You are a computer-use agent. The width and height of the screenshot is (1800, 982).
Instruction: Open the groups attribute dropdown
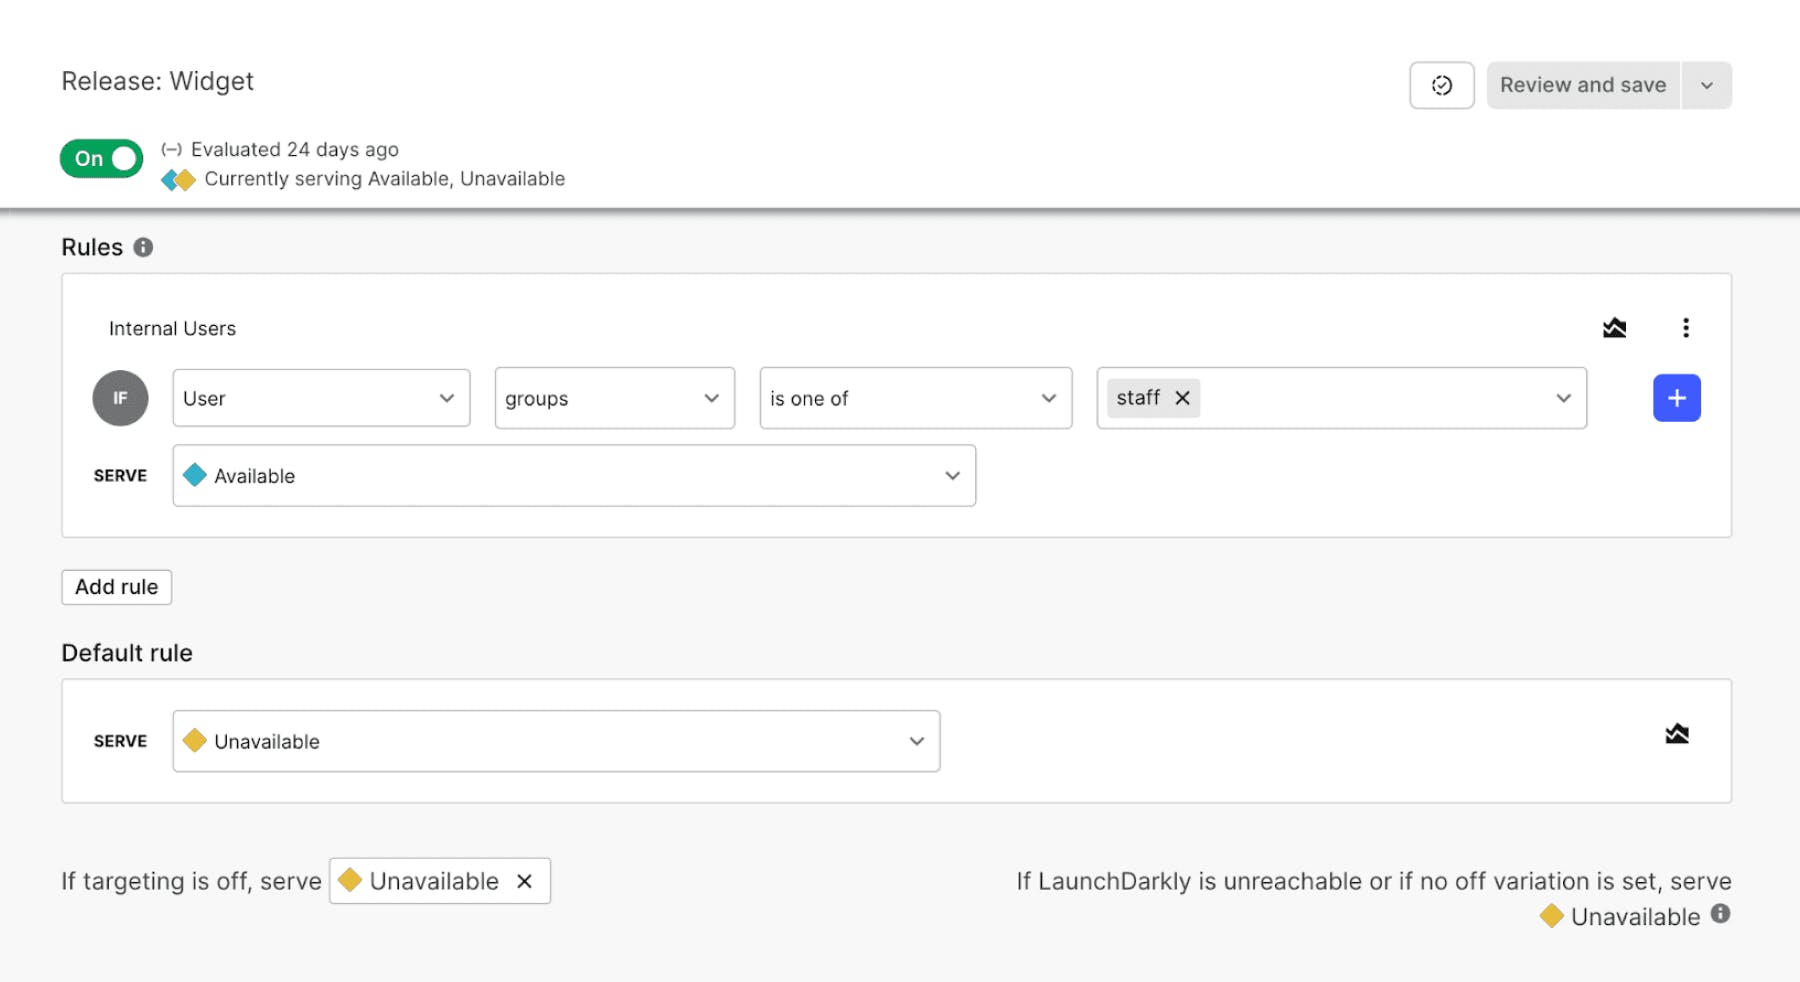click(x=614, y=398)
